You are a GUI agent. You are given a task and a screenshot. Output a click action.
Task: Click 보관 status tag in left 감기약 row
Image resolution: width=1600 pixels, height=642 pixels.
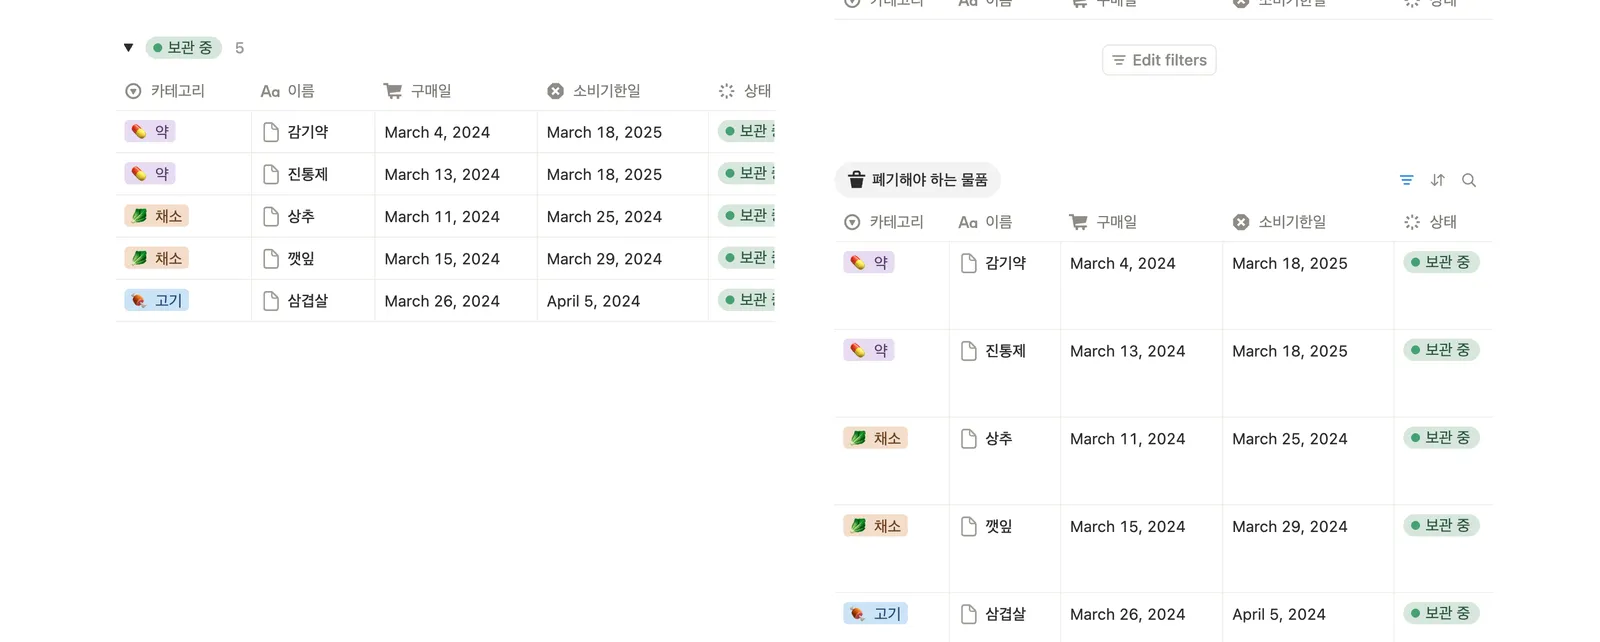pos(747,131)
